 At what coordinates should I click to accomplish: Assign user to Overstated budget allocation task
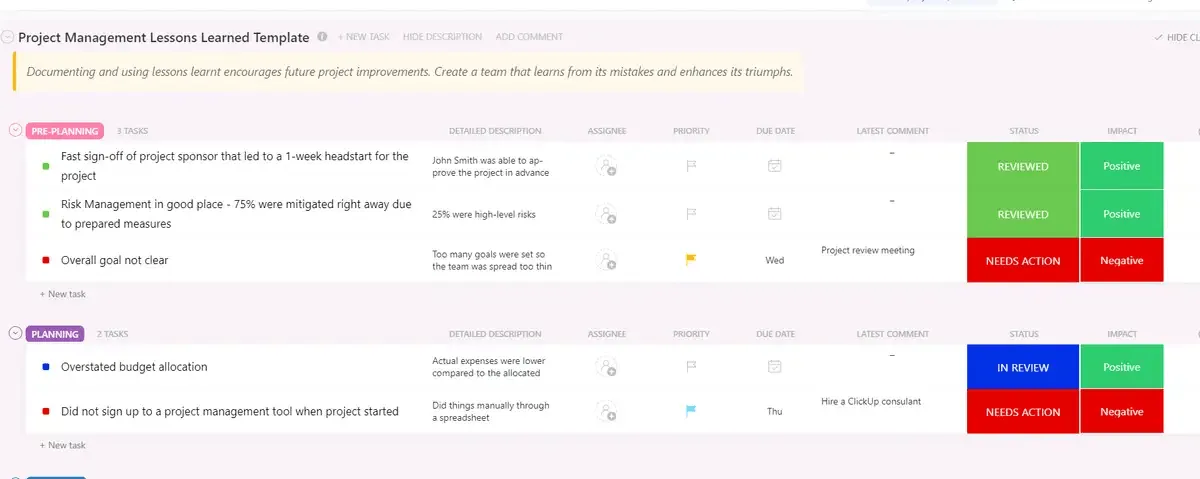606,368
